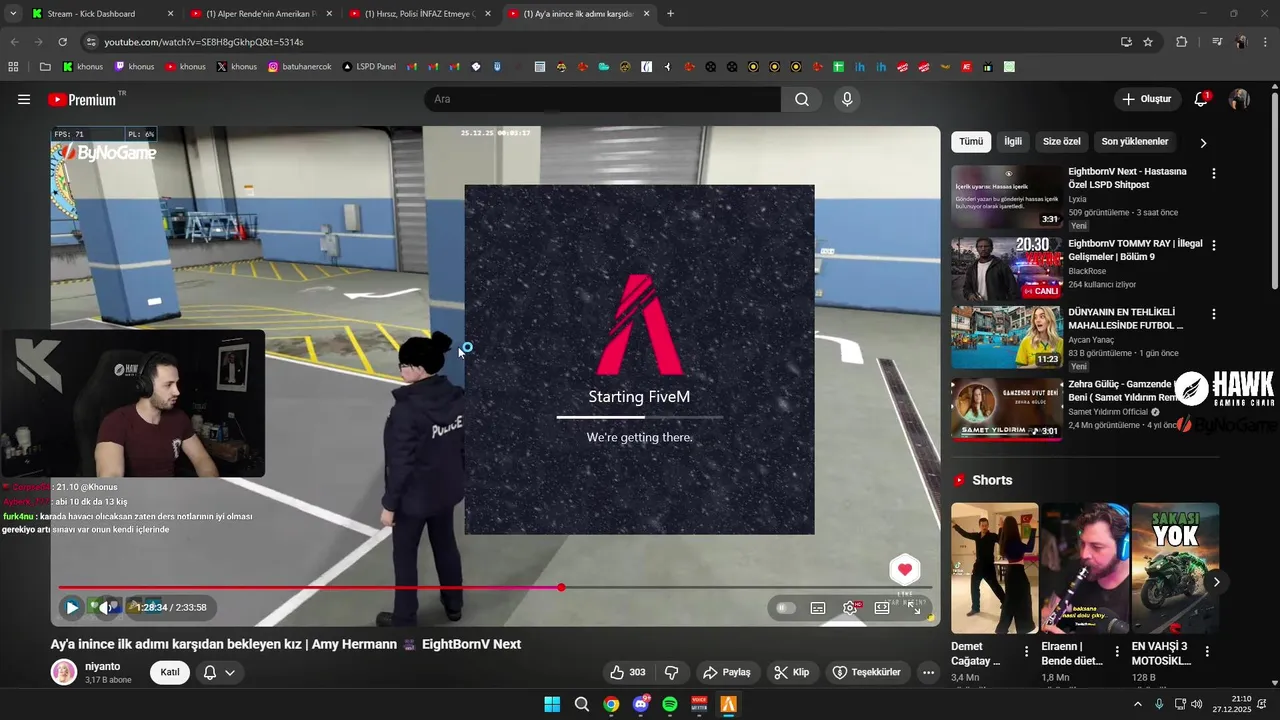Open the YouTube guide hamburger menu
1280x720 pixels.
24,99
